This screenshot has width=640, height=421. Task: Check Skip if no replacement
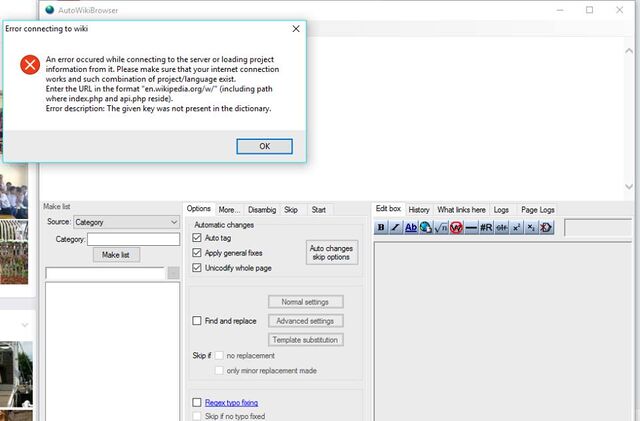click(219, 356)
